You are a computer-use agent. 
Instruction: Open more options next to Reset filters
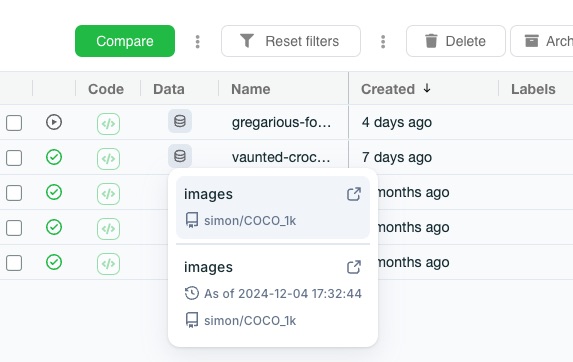[383, 42]
